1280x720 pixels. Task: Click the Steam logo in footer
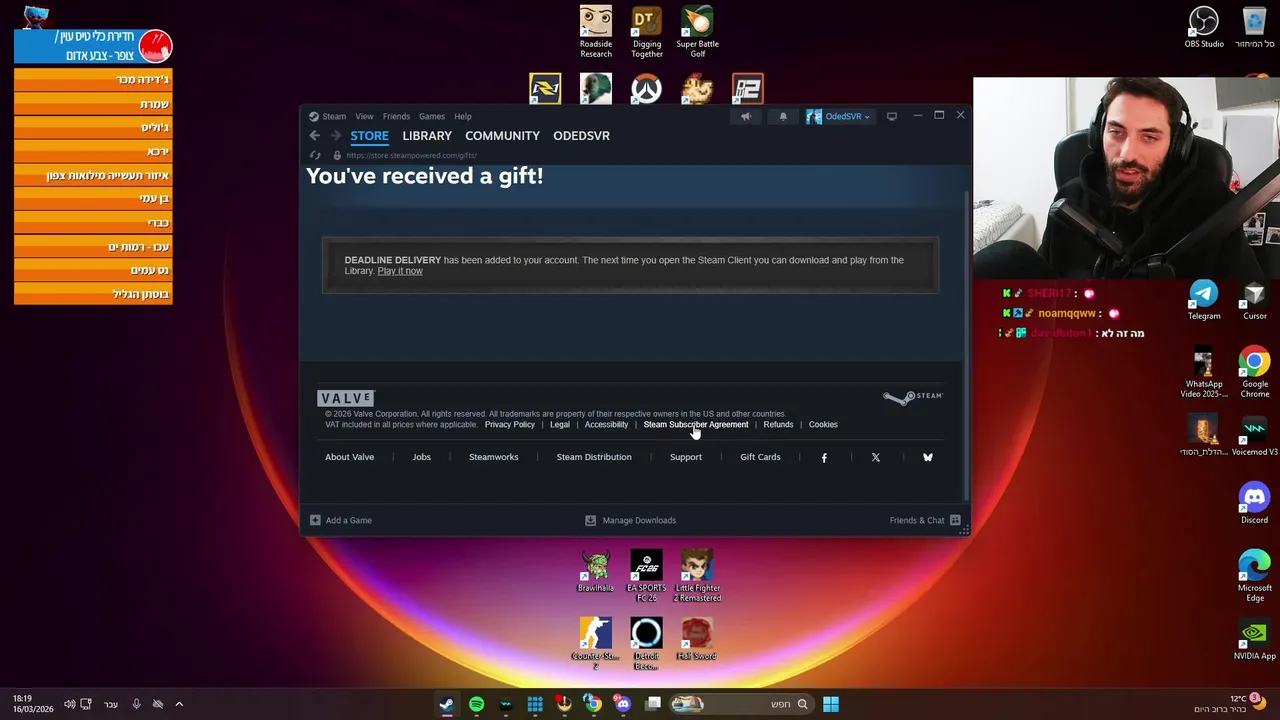[x=912, y=396]
